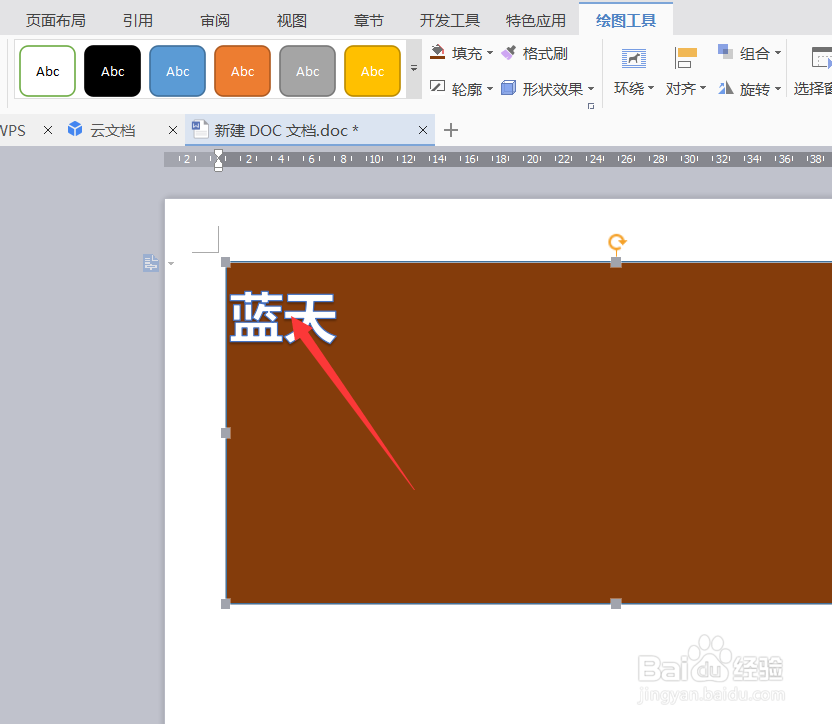The height and width of the screenshot is (724, 832).
Task: Click the 旋转 rotate icon
Action: click(725, 88)
